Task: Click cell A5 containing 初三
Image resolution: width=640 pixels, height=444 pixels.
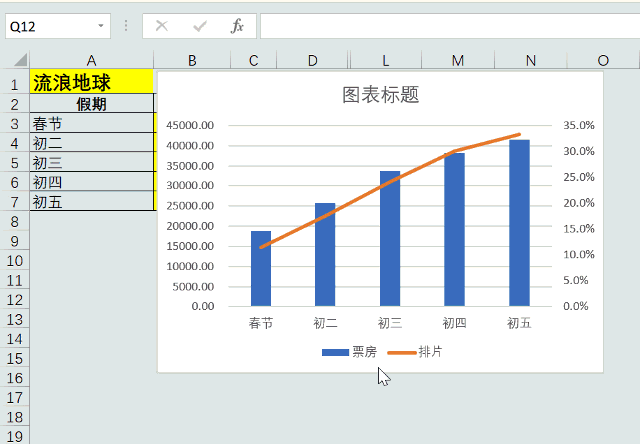Action: coord(91,162)
